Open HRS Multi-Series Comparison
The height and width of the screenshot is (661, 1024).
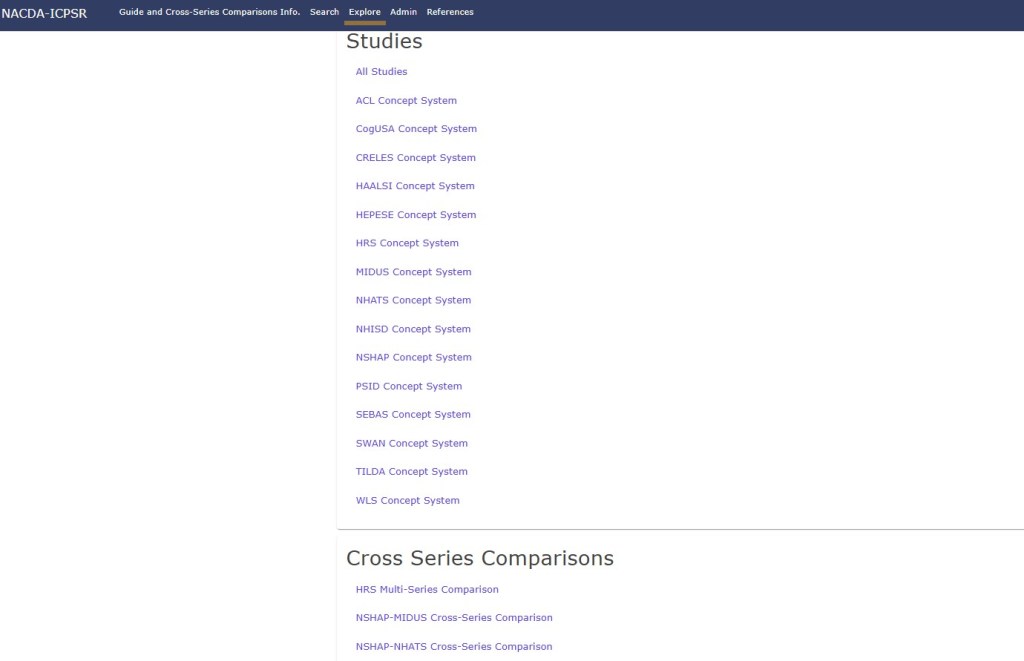pyautogui.click(x=427, y=590)
